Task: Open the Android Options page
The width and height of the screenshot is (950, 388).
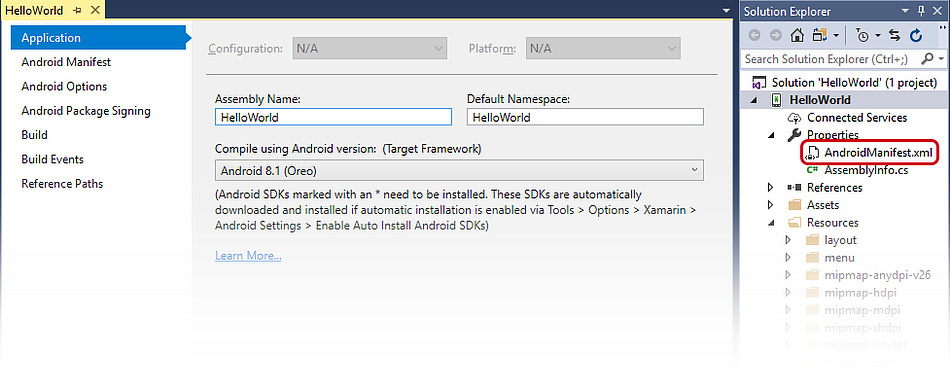Action: 64,86
